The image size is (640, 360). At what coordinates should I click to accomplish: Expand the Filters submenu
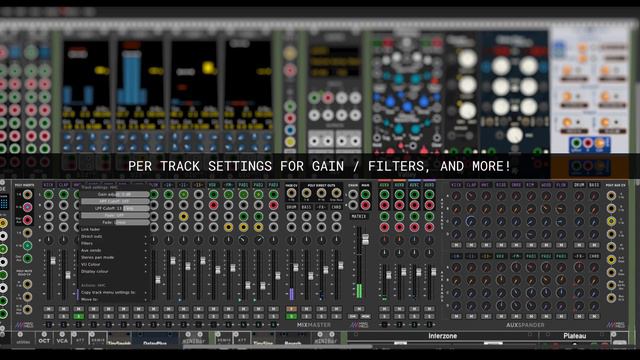pos(113,243)
